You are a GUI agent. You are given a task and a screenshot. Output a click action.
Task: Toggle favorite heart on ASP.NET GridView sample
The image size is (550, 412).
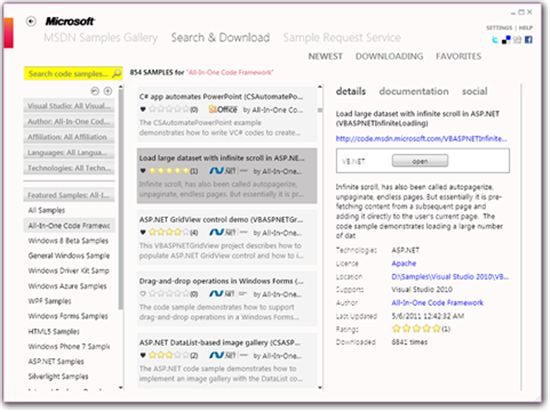pos(143,232)
